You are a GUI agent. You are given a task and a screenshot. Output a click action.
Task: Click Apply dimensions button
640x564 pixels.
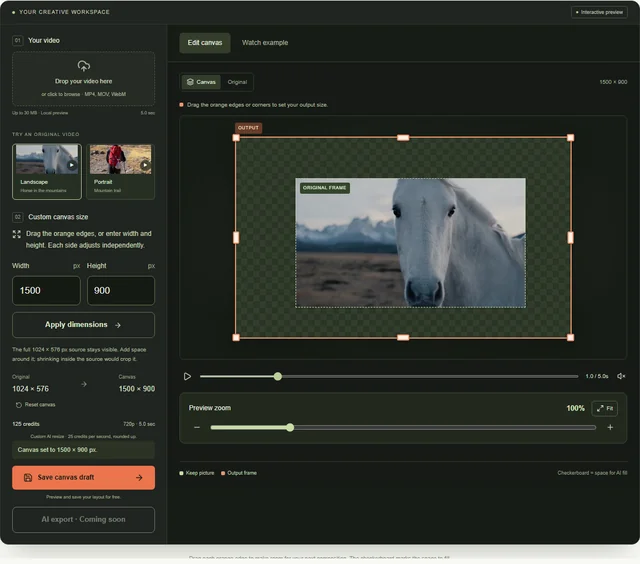(83, 325)
